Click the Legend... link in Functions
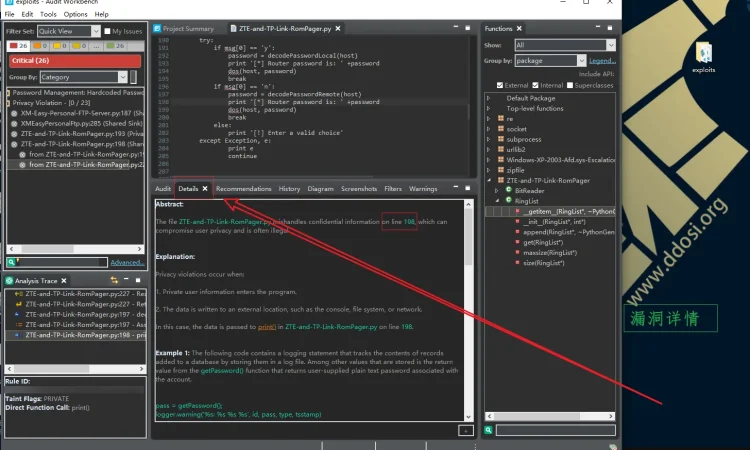 [602, 61]
